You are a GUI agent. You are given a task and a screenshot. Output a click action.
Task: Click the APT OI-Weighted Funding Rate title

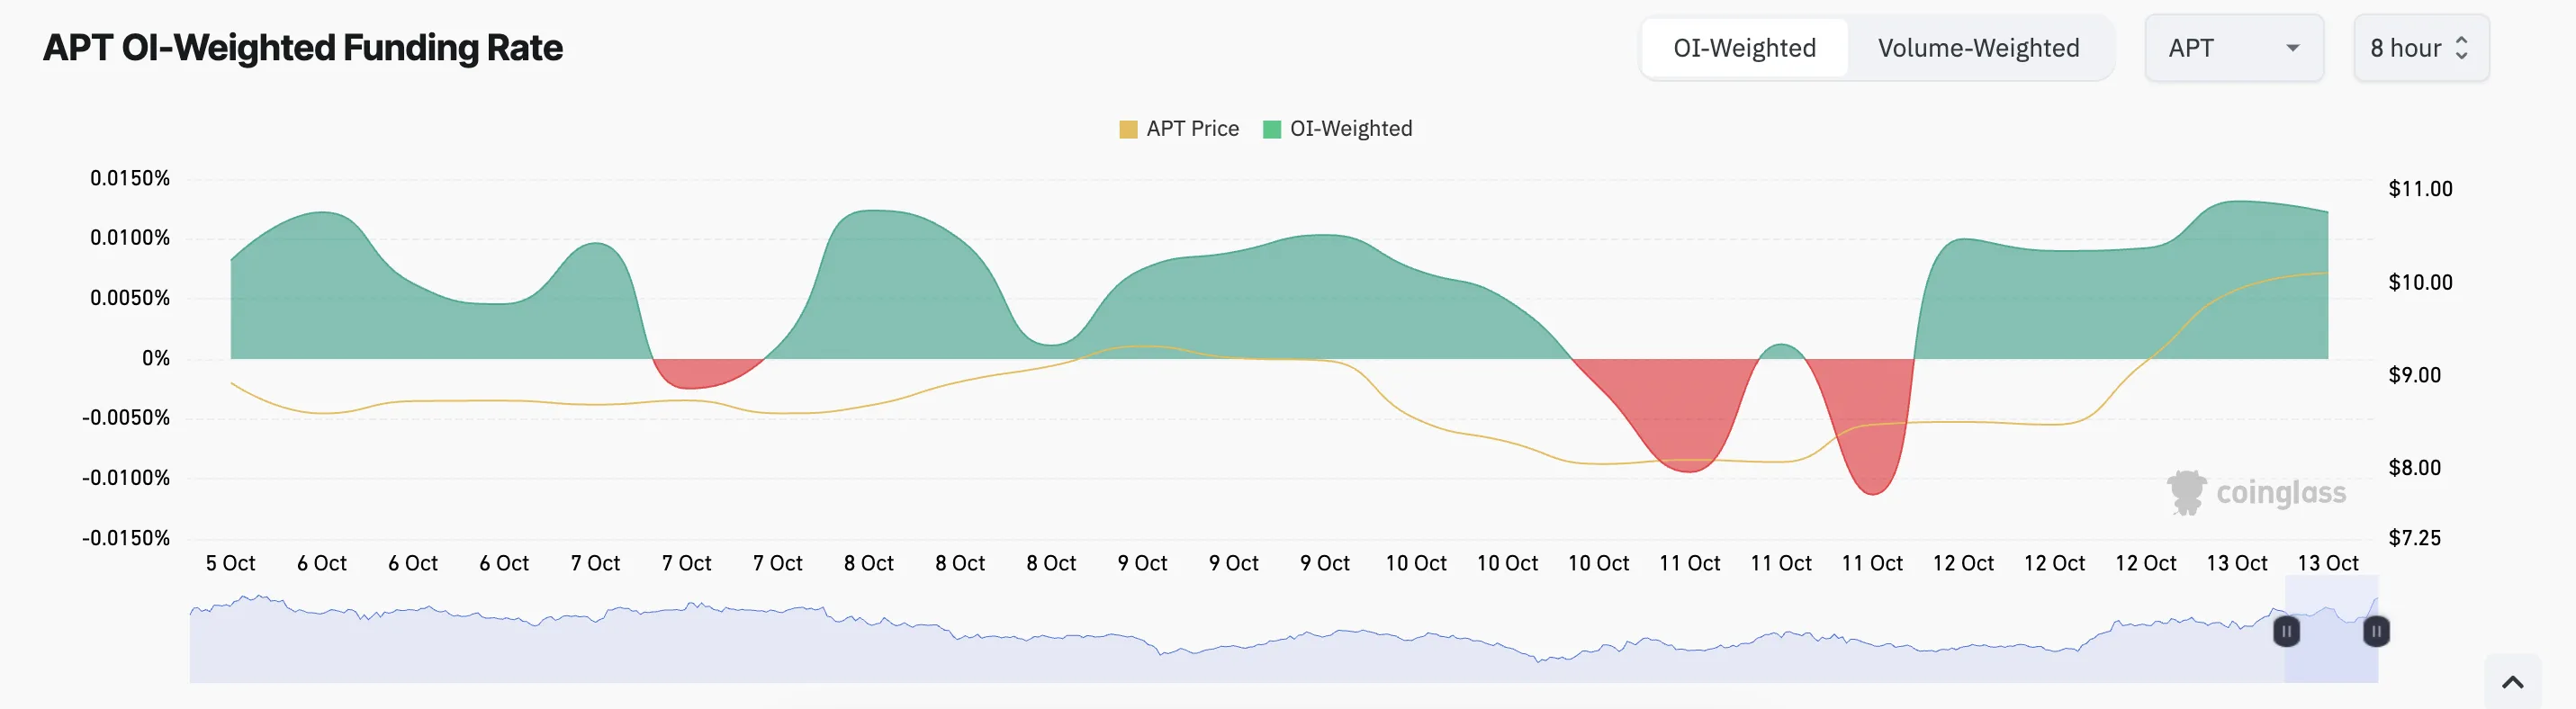coord(303,48)
